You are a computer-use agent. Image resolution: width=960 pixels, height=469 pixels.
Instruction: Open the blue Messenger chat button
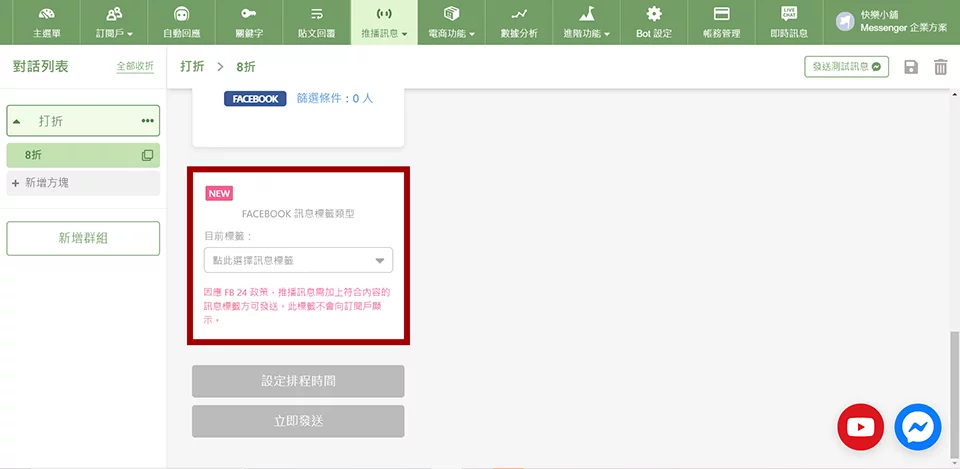click(x=918, y=427)
